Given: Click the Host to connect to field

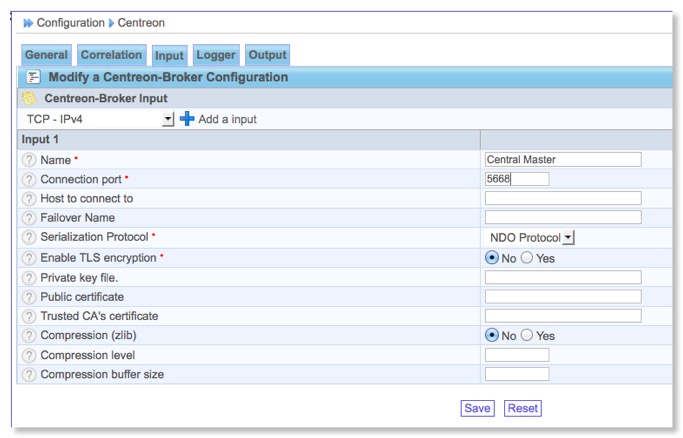Looking at the screenshot, I should pos(562,199).
